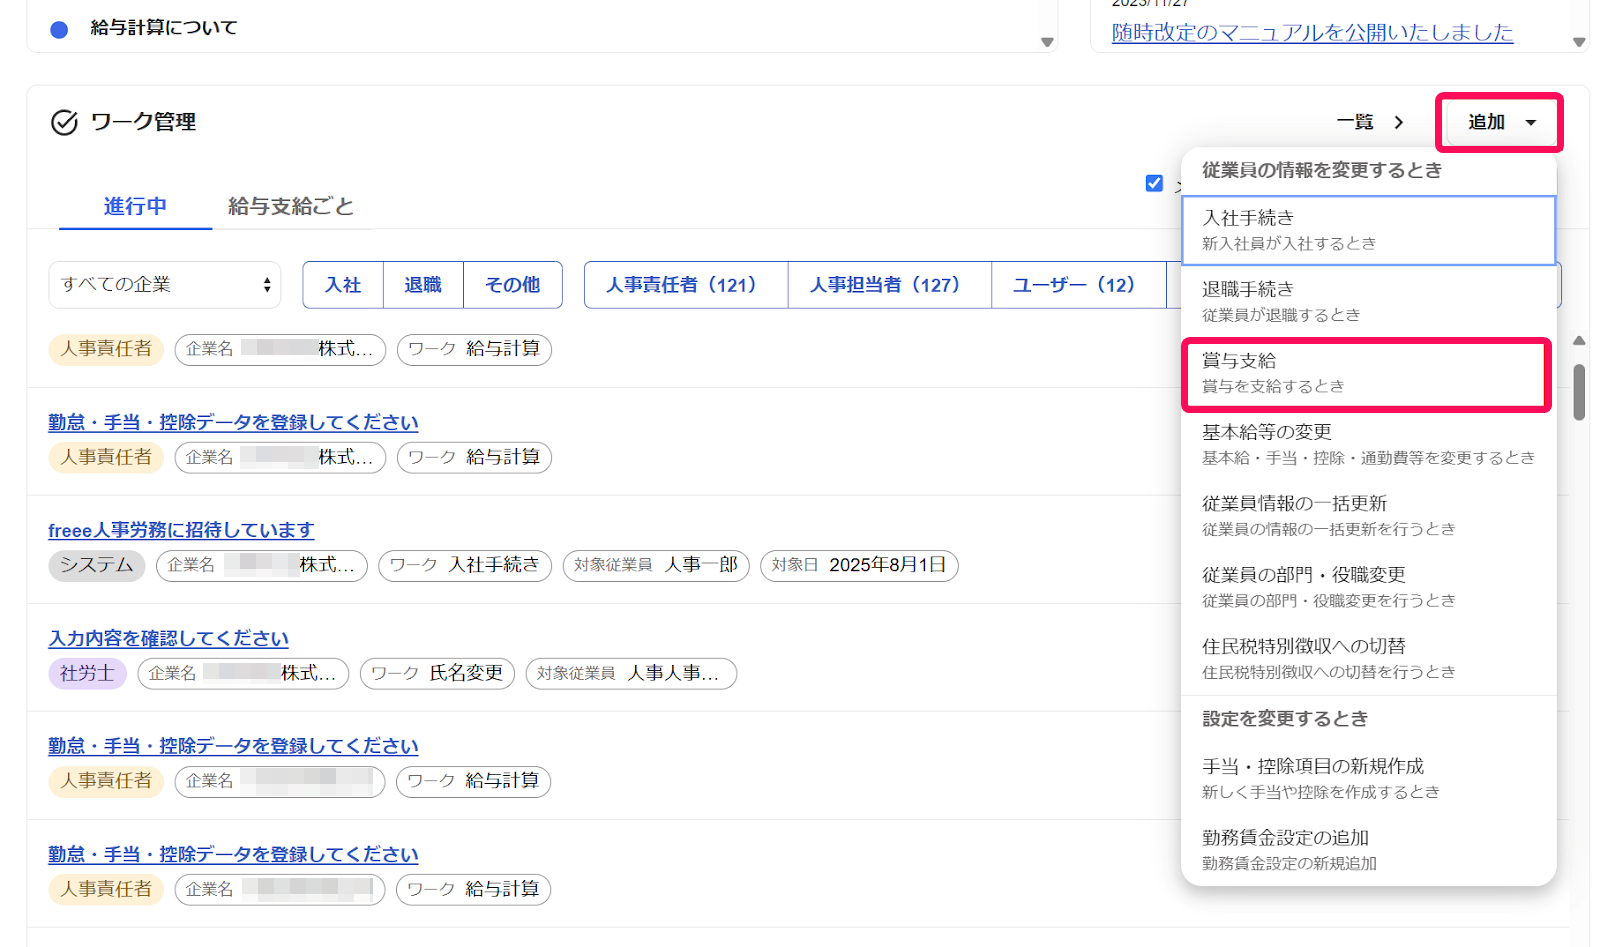This screenshot has width=1600, height=947.
Task: Click the ワーク管理 checkmark circle icon
Action: tap(64, 122)
